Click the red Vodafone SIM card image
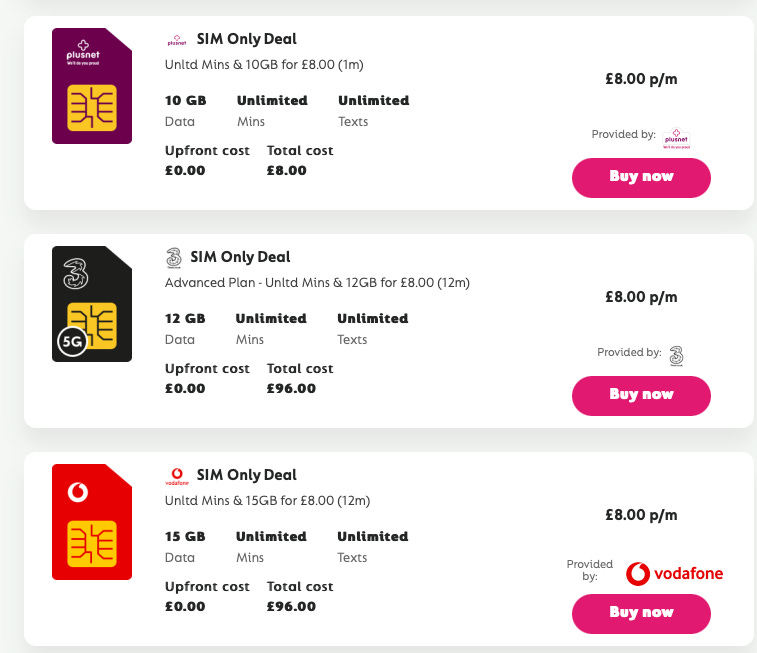 click(x=92, y=522)
